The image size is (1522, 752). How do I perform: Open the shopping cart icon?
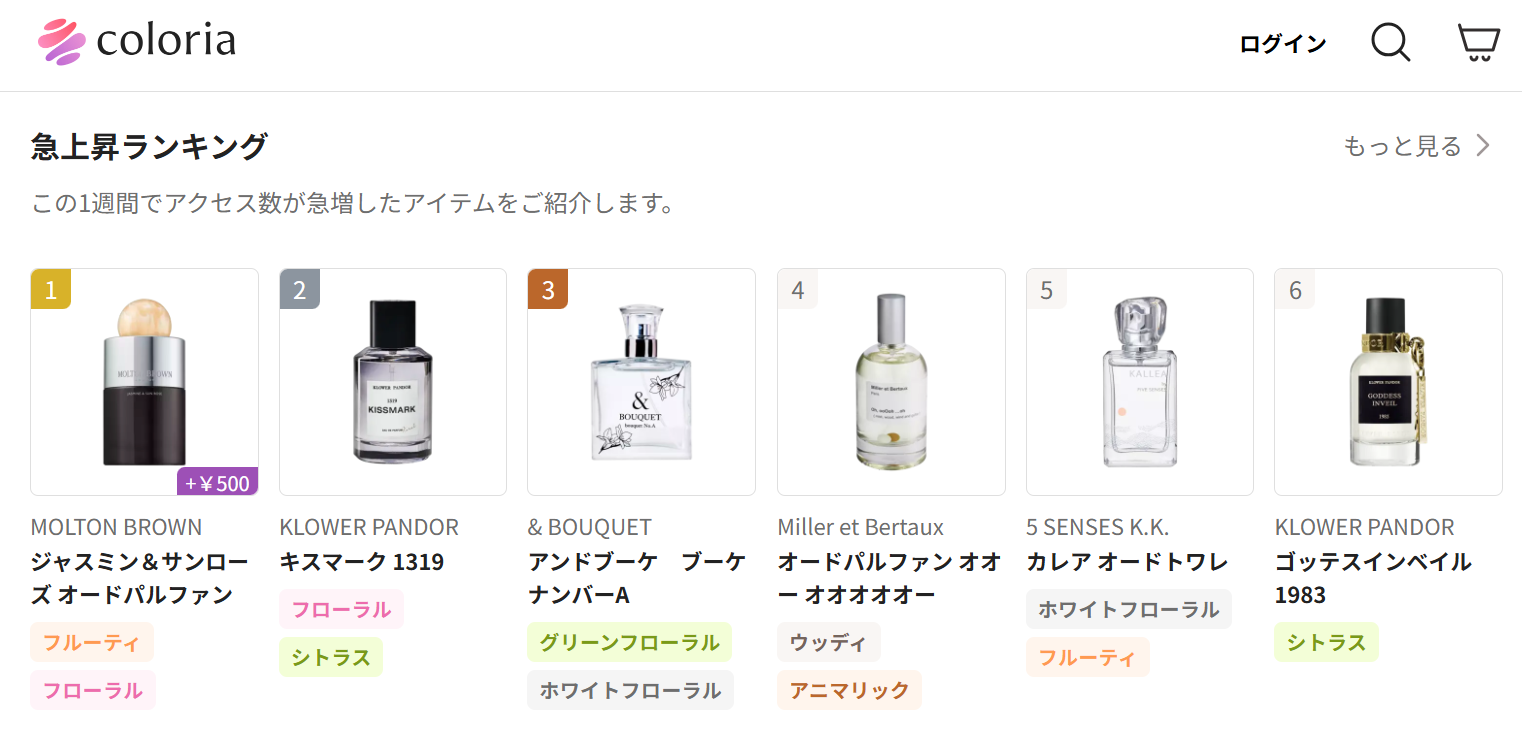[x=1478, y=43]
